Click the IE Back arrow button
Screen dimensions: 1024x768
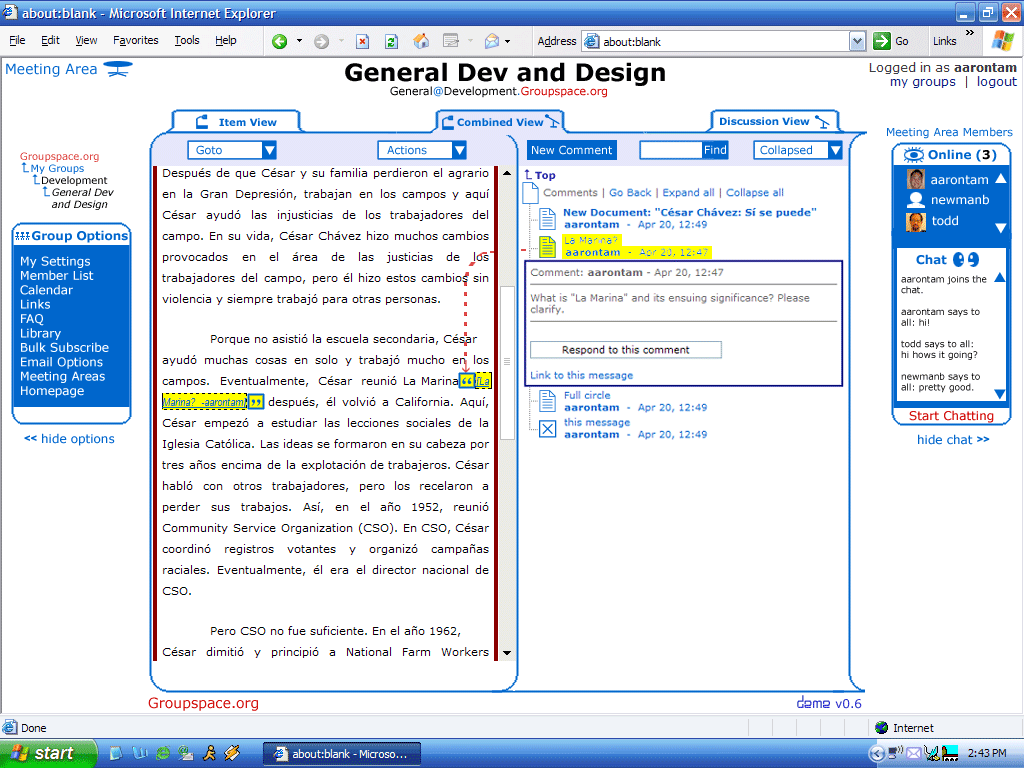279,41
